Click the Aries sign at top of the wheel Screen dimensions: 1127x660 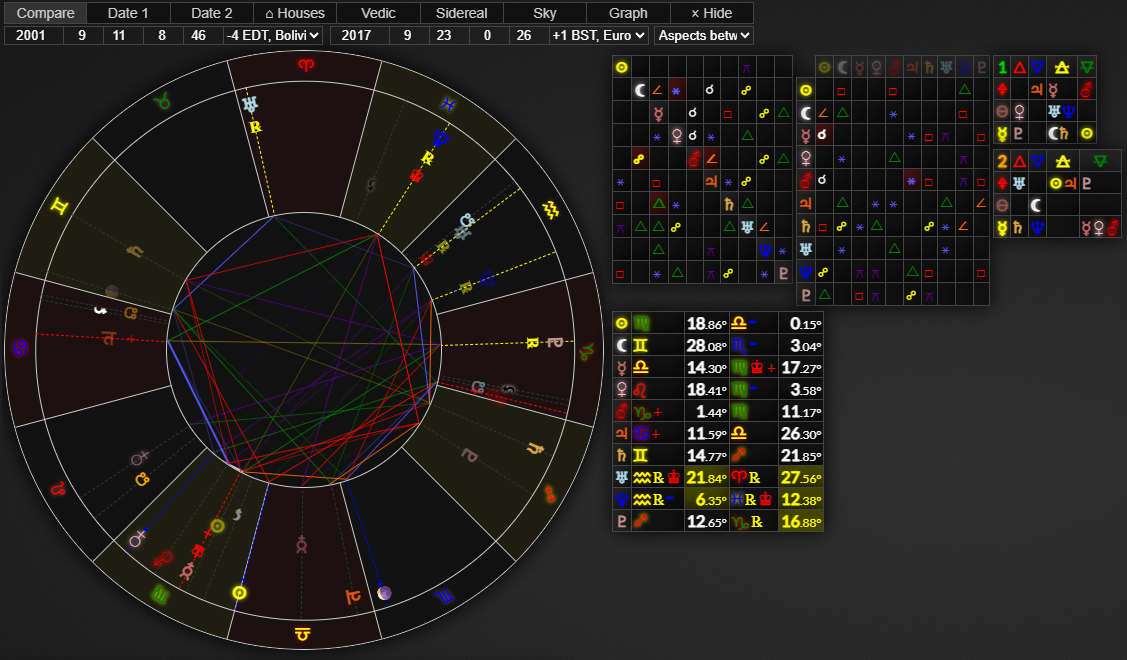point(304,66)
